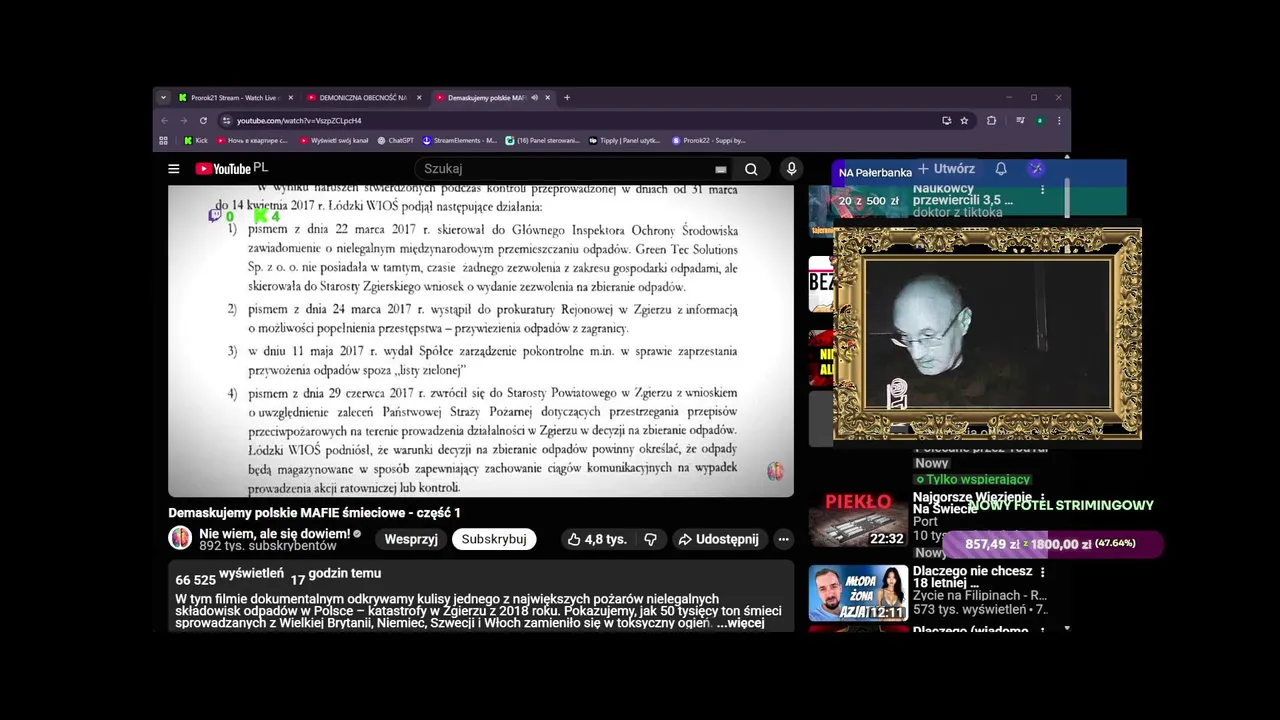The image size is (1280, 720).
Task: Open the (16) Panel sterowania bookmark
Action: point(543,141)
